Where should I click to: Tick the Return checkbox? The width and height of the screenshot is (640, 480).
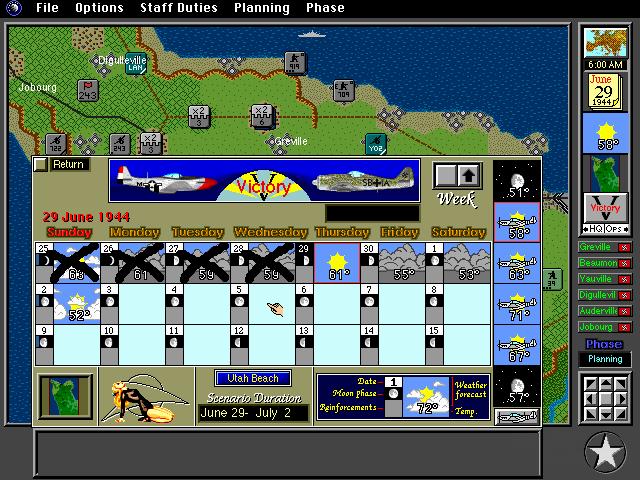(40, 164)
